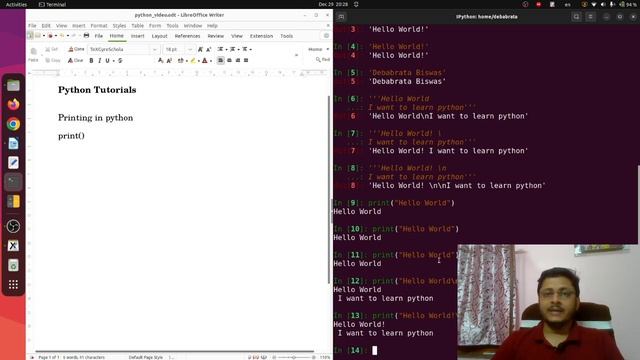Click the Cut button in Writer
The image size is (640, 360).
click(x=52, y=49)
